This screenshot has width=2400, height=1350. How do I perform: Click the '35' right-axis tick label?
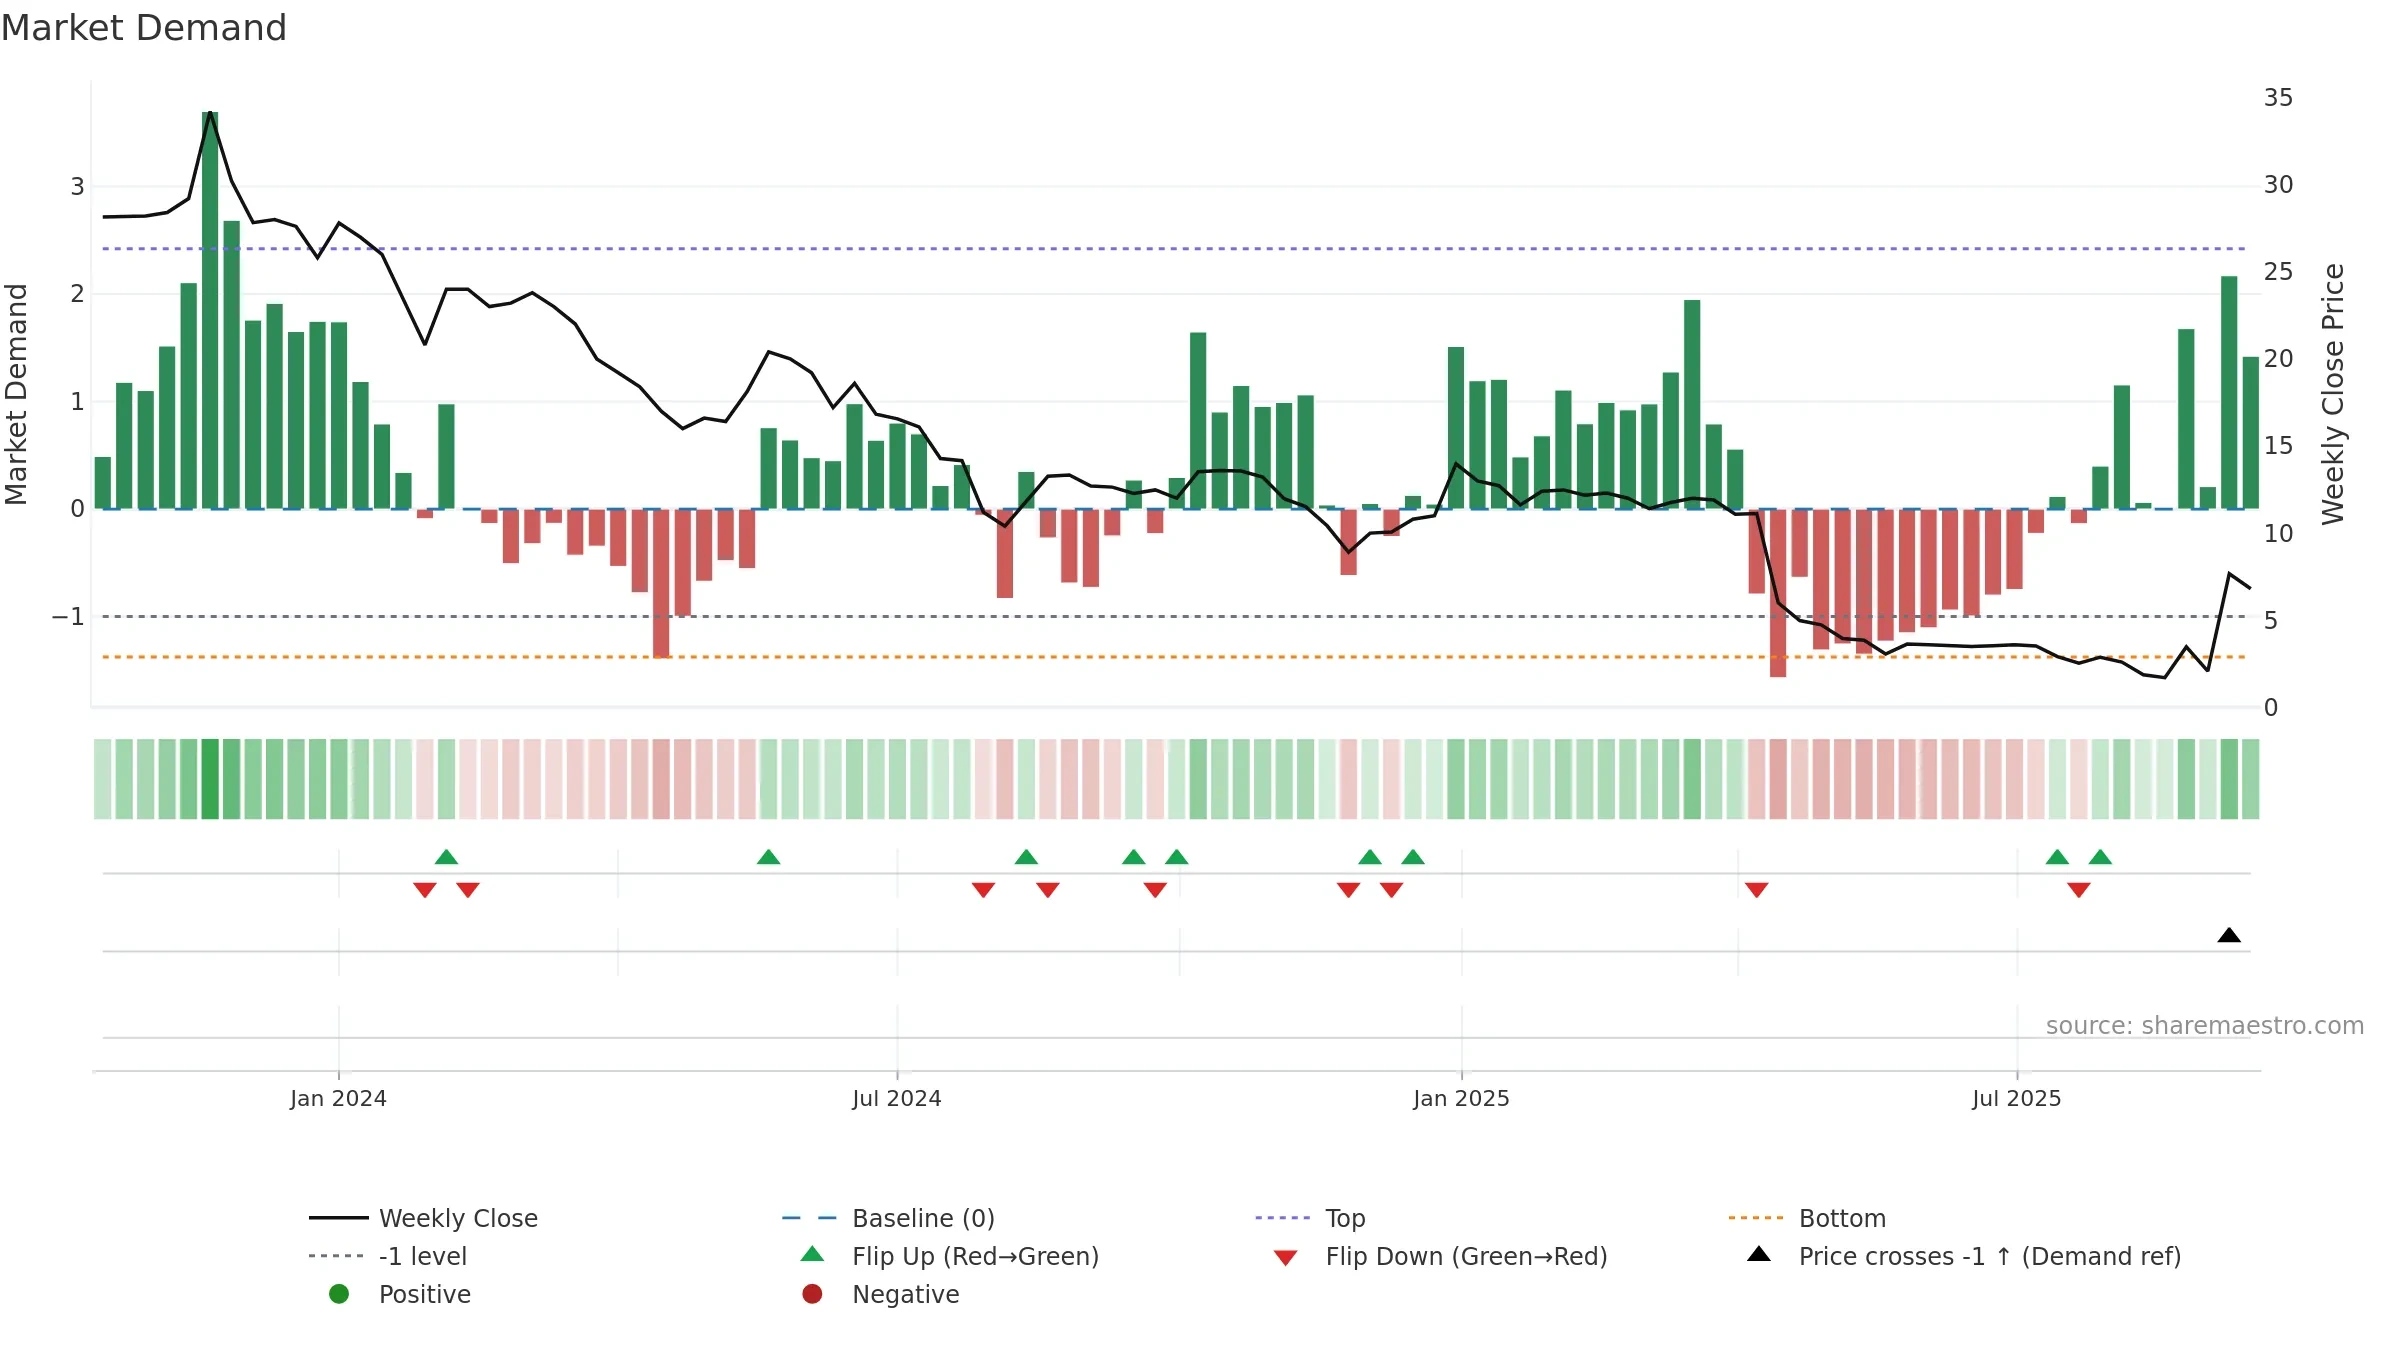click(x=2278, y=97)
